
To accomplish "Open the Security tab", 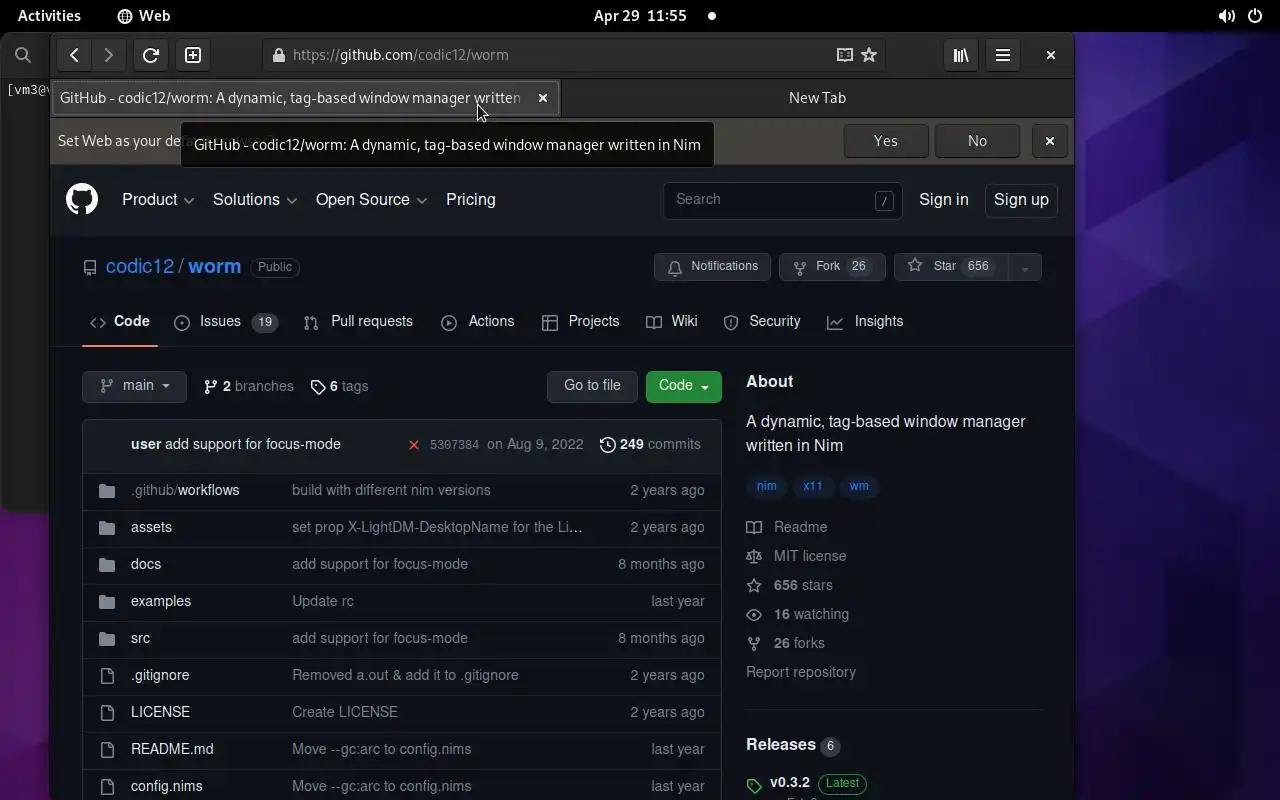I will [x=762, y=321].
